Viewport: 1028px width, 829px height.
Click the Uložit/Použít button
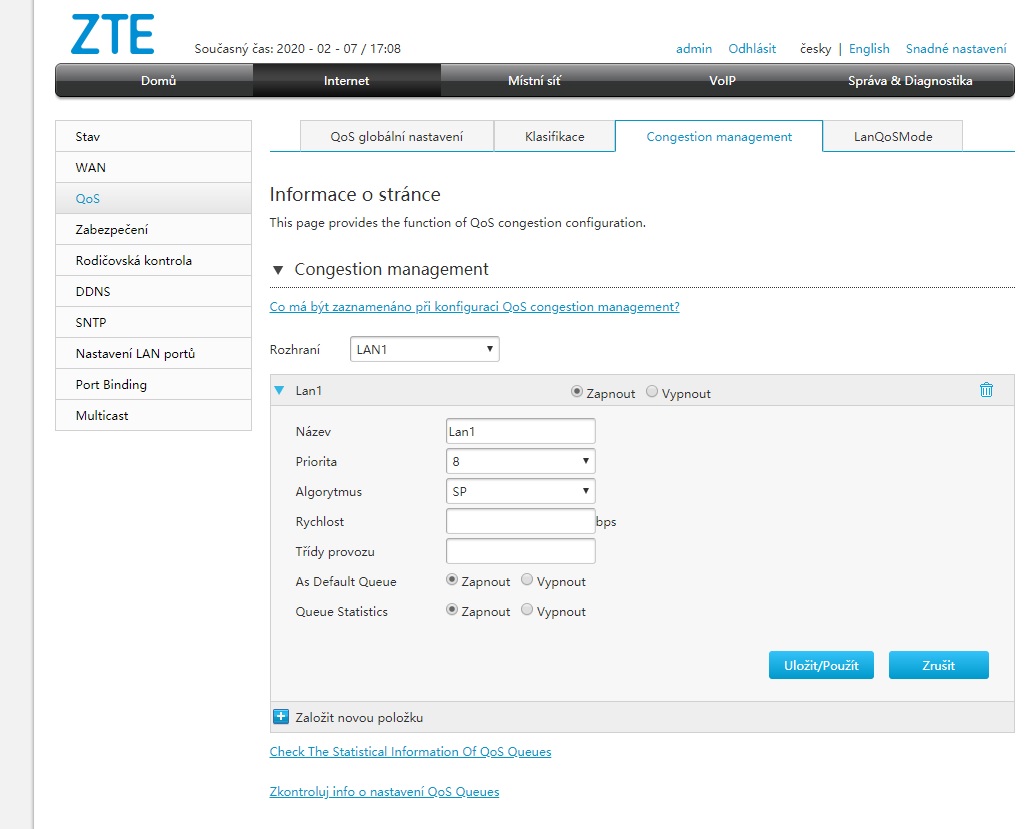tap(821, 665)
